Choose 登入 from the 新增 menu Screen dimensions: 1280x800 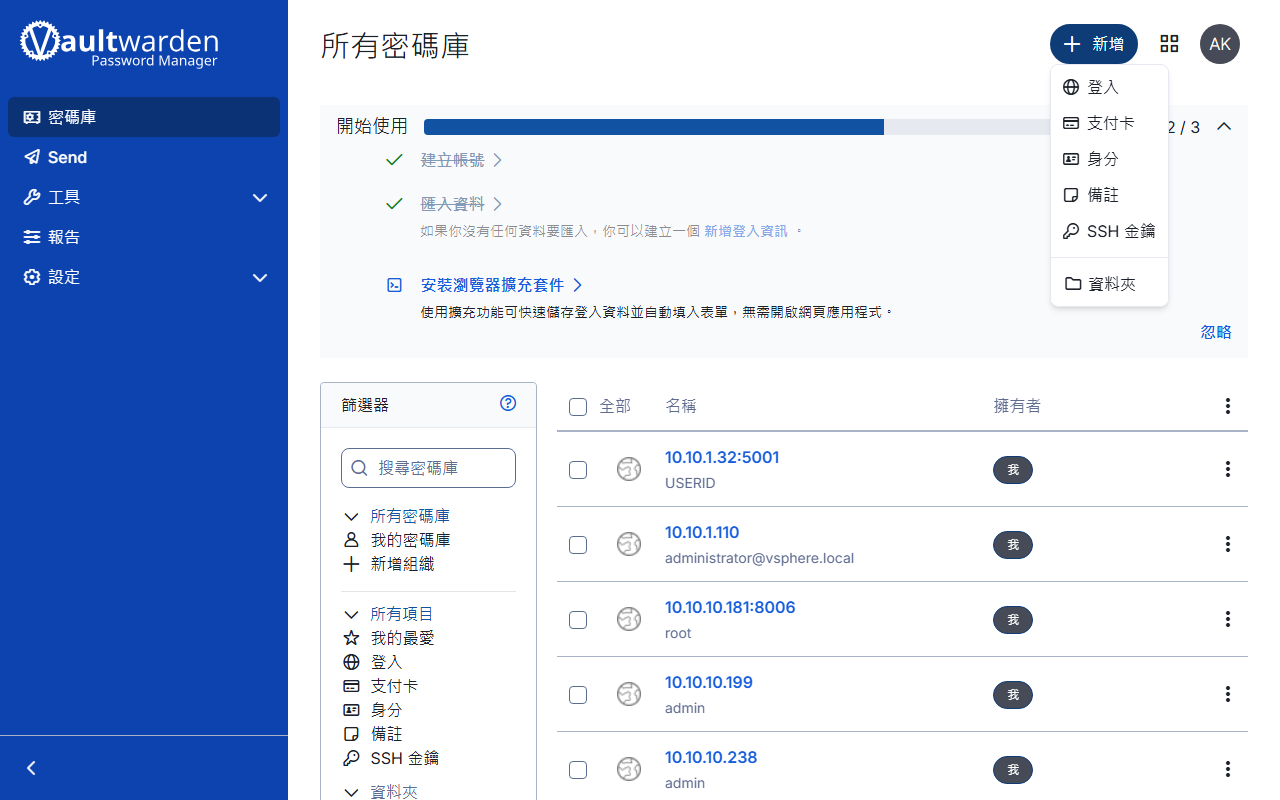click(x=1109, y=87)
